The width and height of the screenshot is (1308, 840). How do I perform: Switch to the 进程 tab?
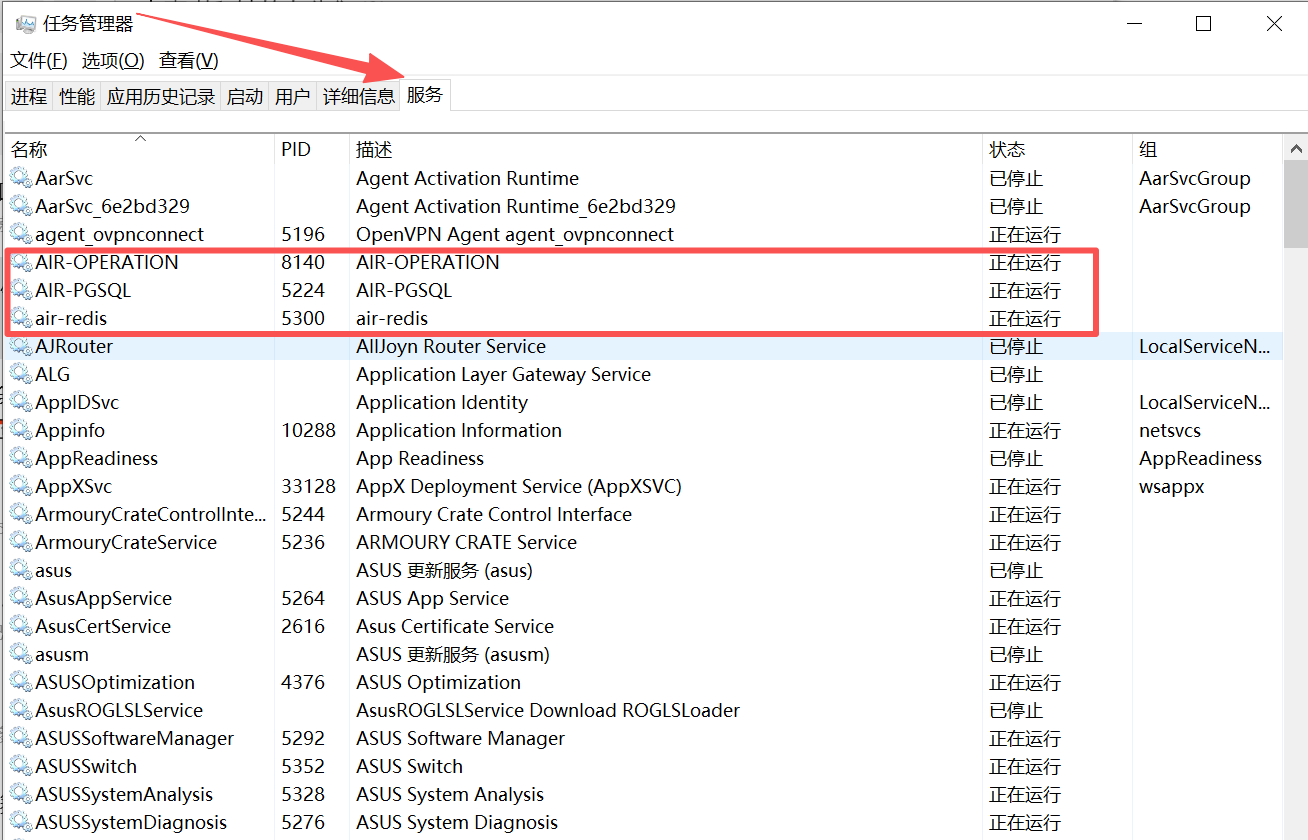click(29, 97)
